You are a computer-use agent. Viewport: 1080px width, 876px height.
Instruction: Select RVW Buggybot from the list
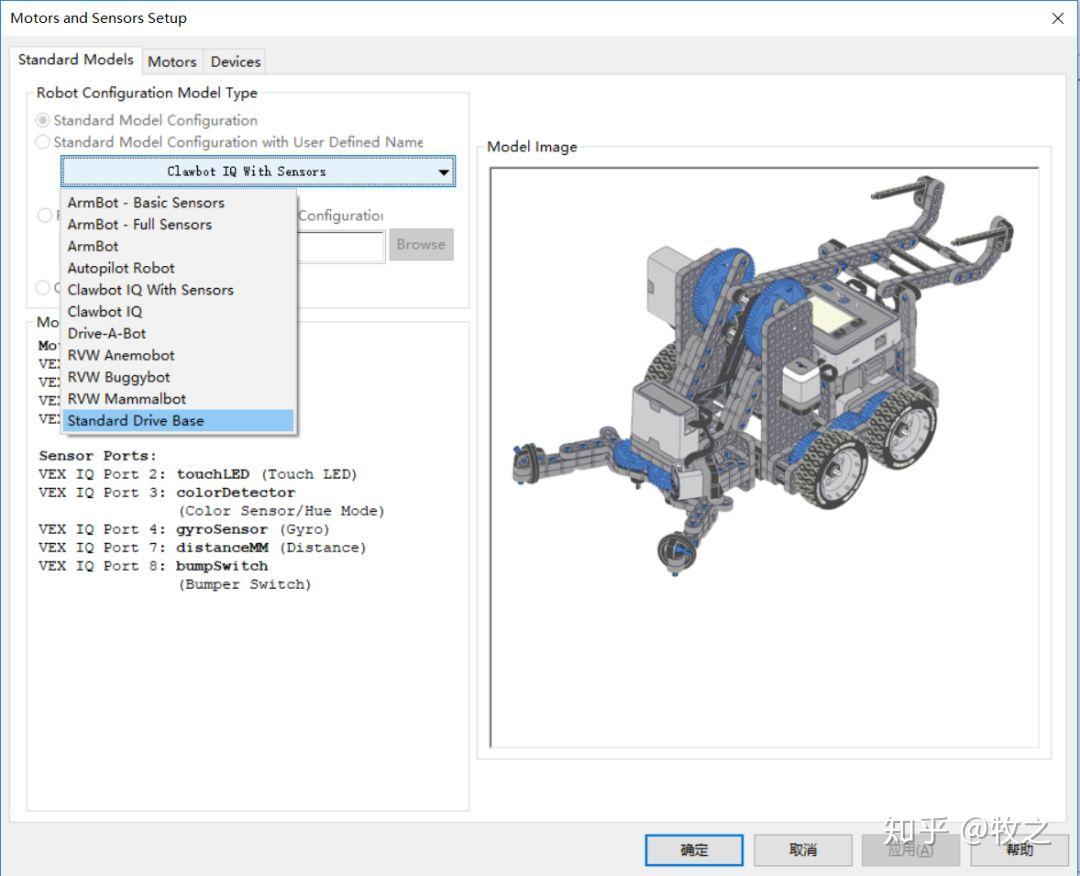coord(119,377)
